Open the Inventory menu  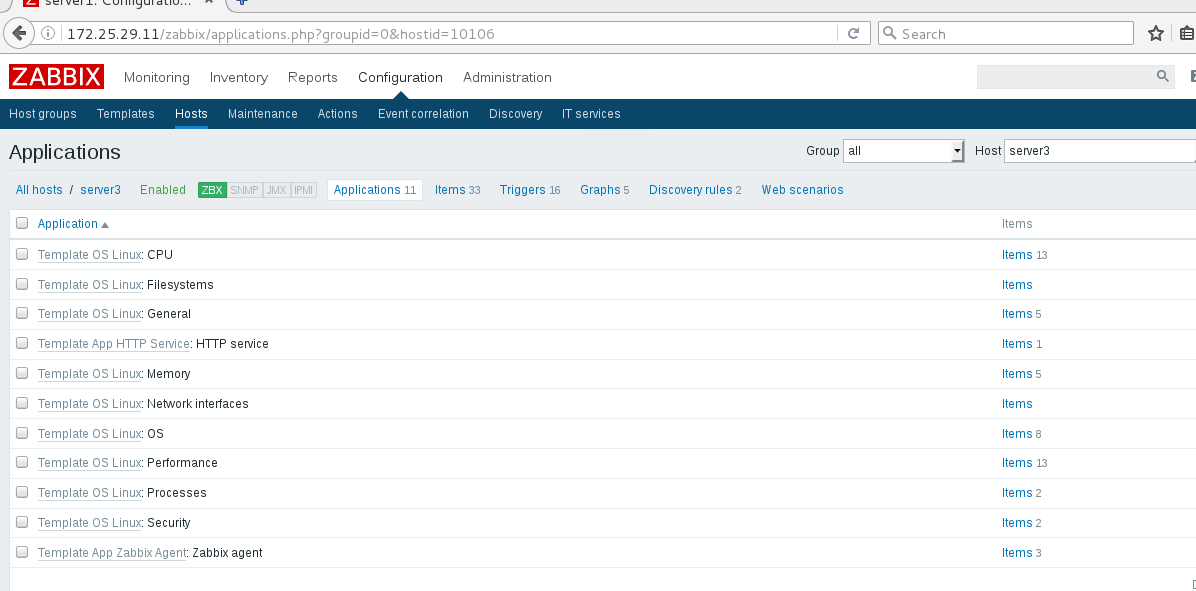[239, 77]
